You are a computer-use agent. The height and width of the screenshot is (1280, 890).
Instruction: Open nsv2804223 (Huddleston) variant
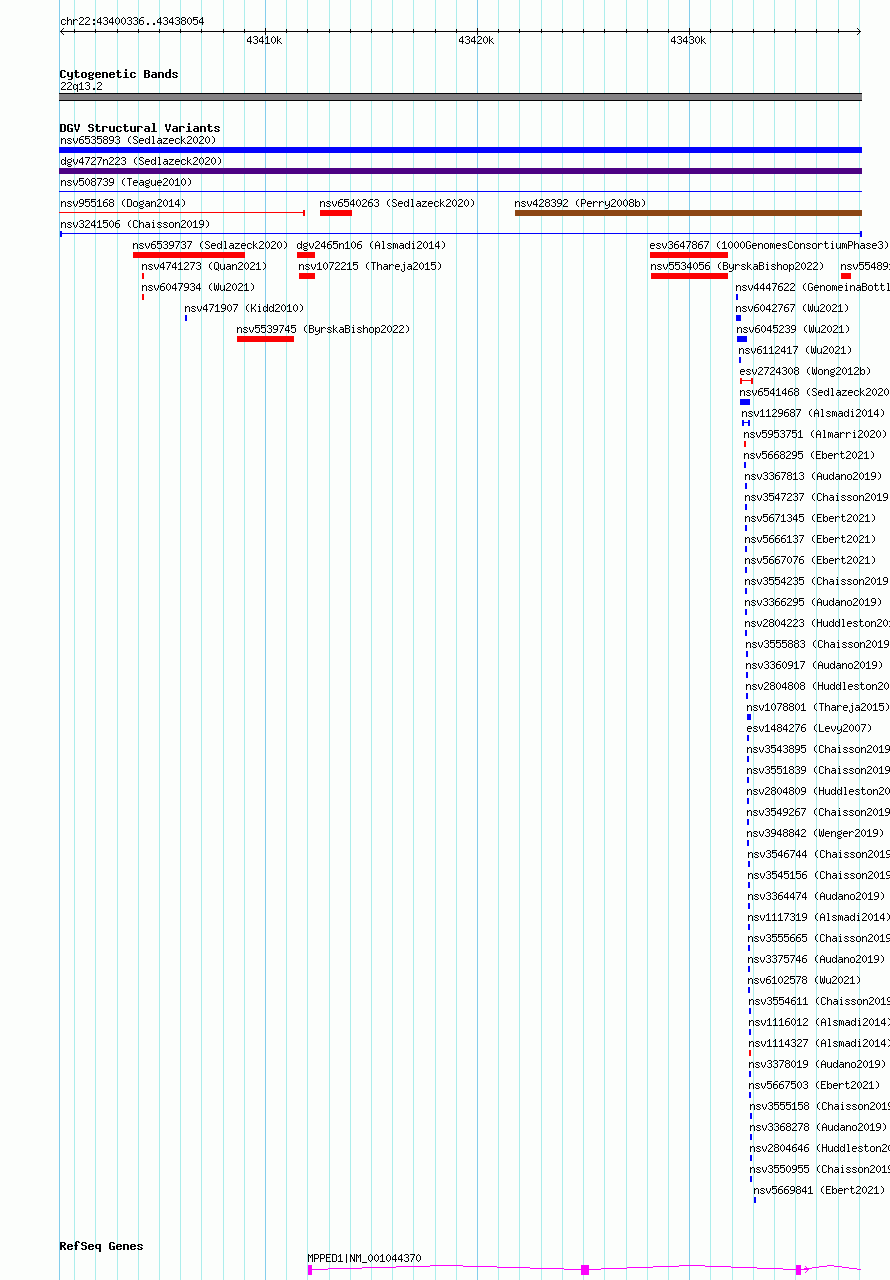(x=817, y=623)
